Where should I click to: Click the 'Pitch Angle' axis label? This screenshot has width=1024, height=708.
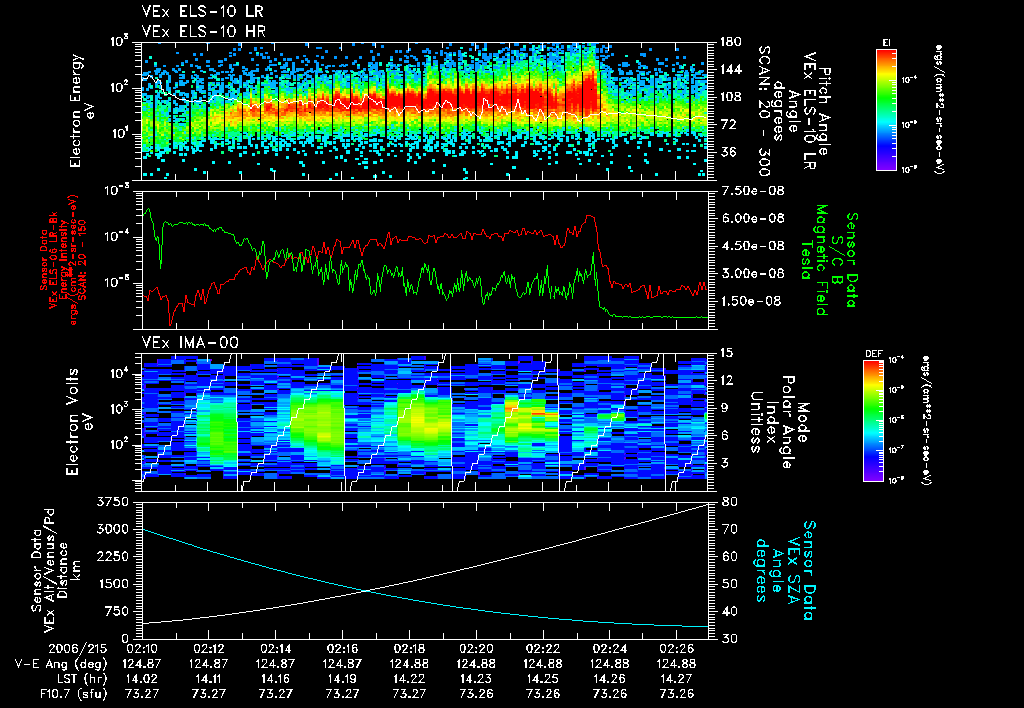[x=824, y=111]
